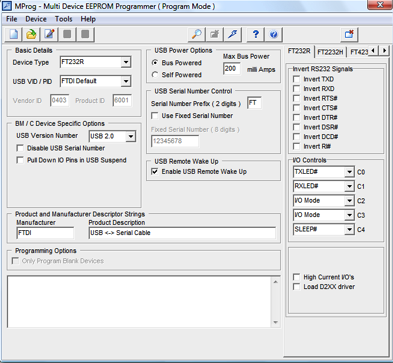Check the Invert TXD box
This screenshot has height=363, width=393.
tap(296, 79)
